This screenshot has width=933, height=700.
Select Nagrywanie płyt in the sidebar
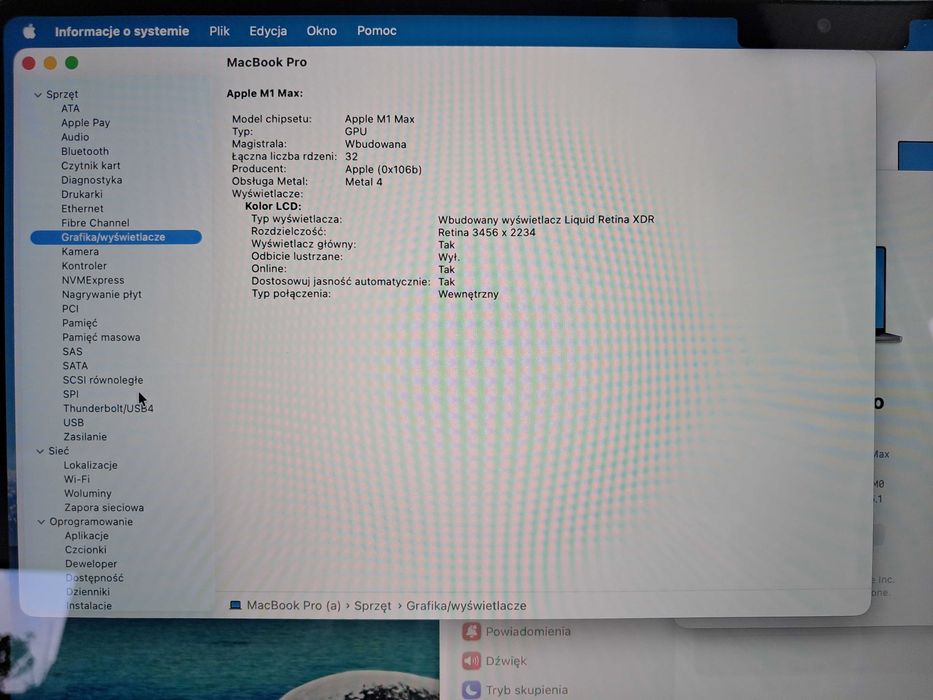click(x=102, y=294)
